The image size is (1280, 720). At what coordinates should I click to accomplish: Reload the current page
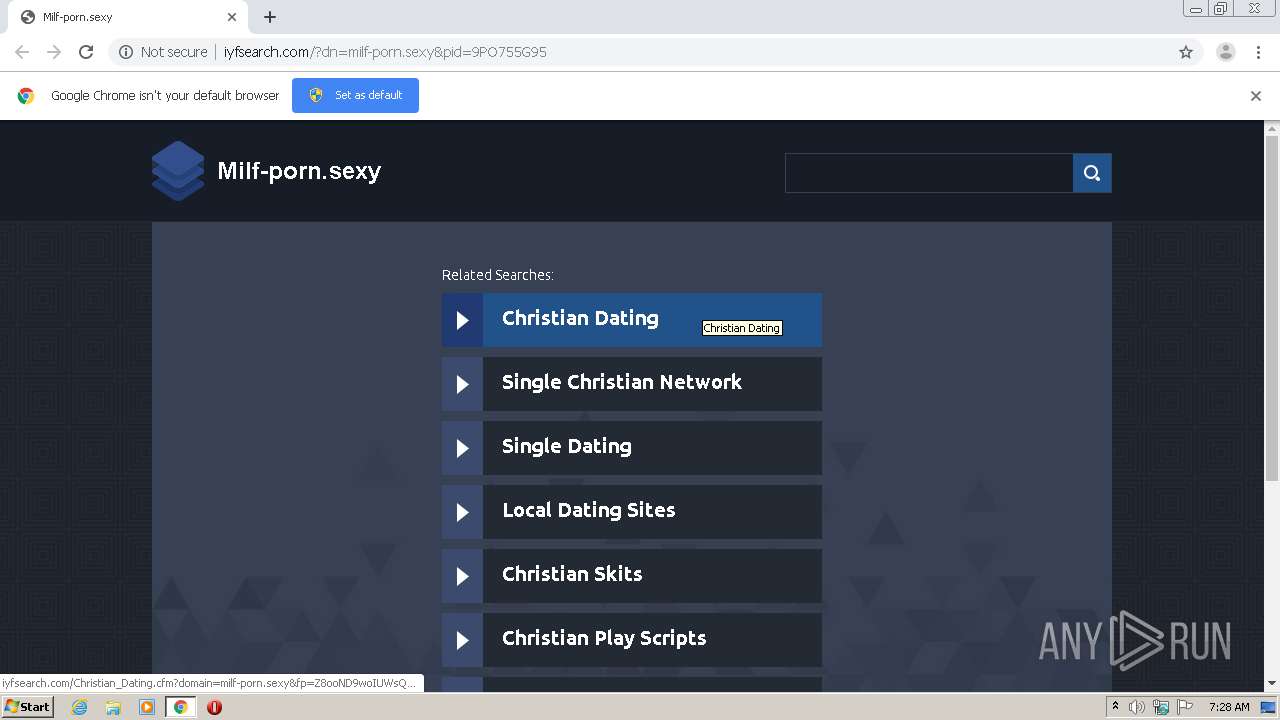[86, 52]
